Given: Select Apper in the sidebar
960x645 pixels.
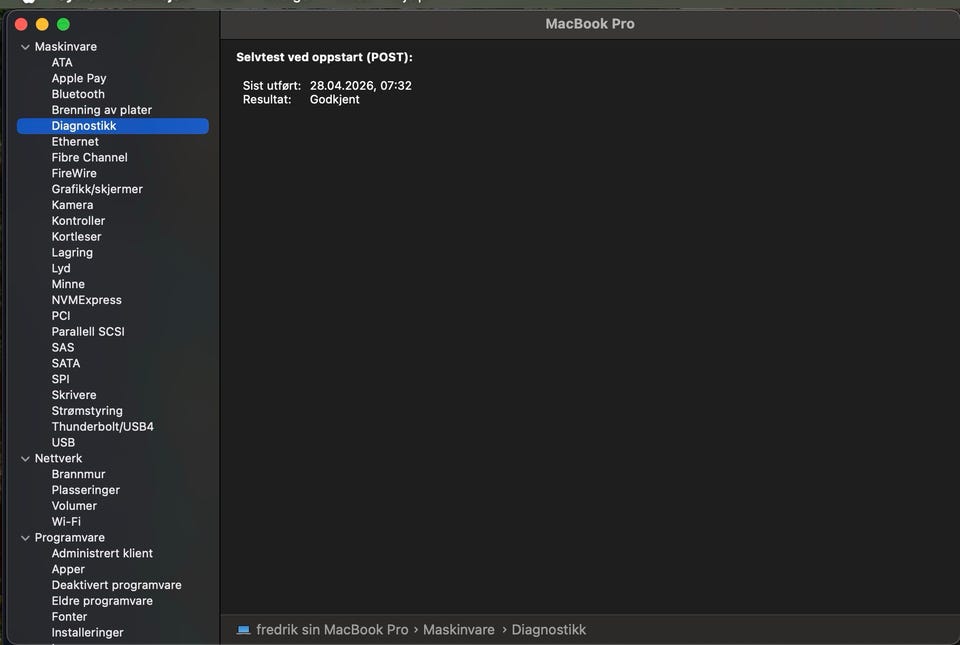Looking at the screenshot, I should 68,570.
